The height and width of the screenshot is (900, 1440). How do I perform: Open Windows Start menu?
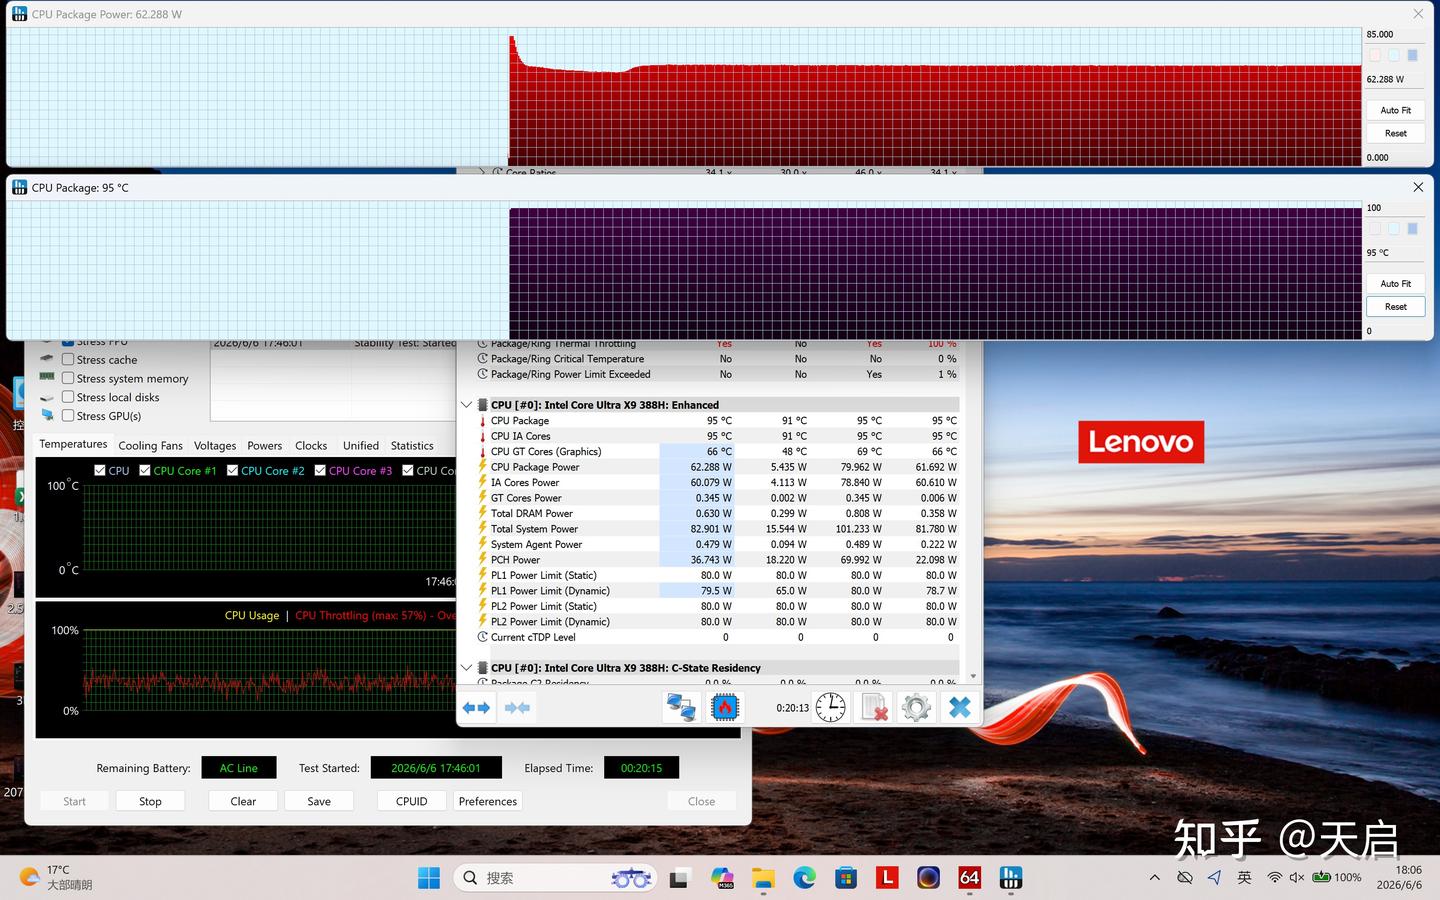tap(429, 878)
